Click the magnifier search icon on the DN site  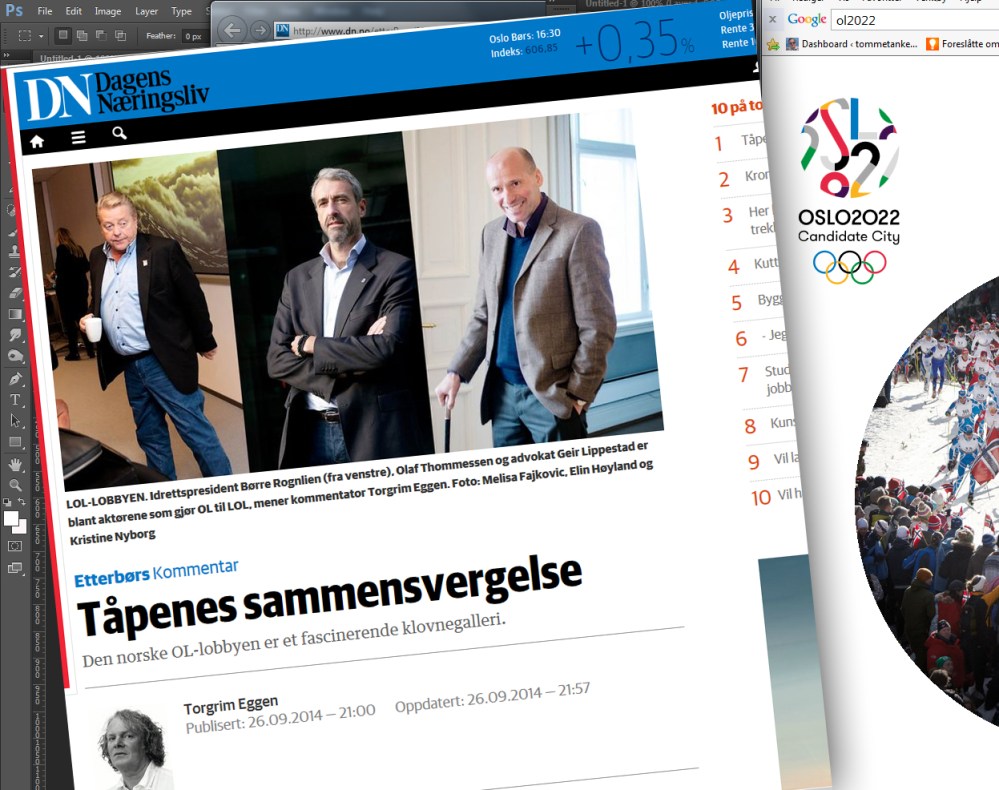pos(119,132)
